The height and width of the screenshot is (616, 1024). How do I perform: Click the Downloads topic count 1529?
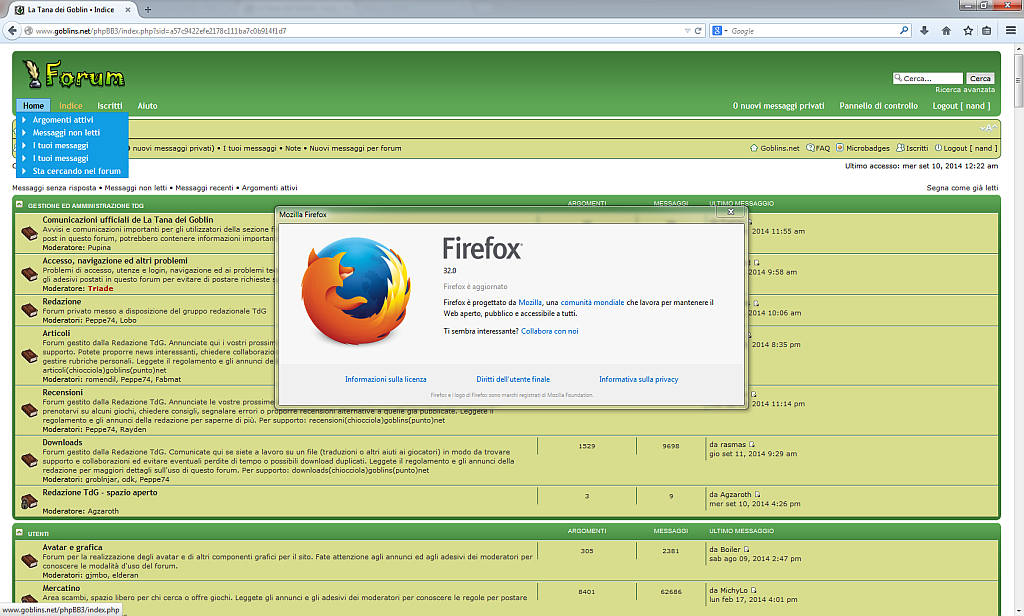coord(586,446)
